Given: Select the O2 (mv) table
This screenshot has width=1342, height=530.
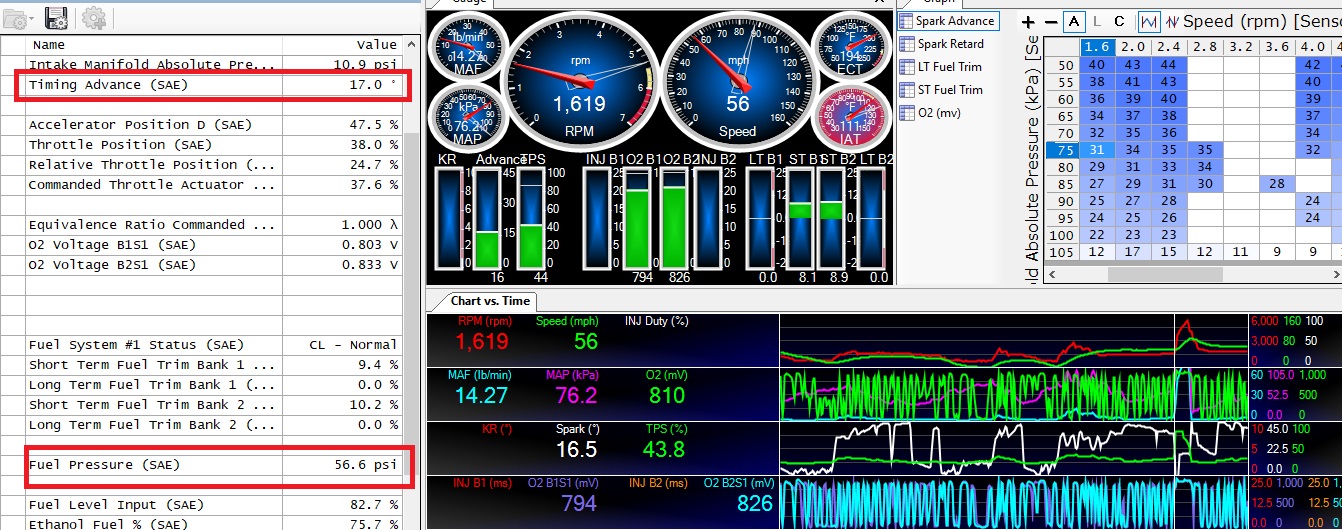Looking at the screenshot, I should (939, 113).
